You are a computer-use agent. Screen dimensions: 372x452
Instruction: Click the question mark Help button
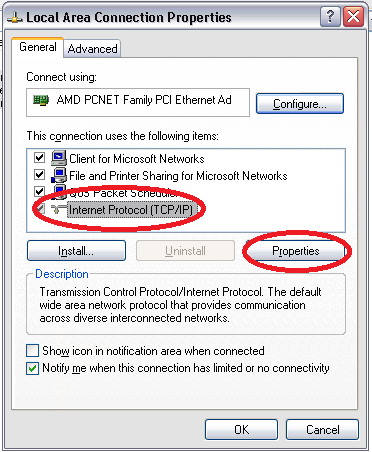[x=330, y=17]
